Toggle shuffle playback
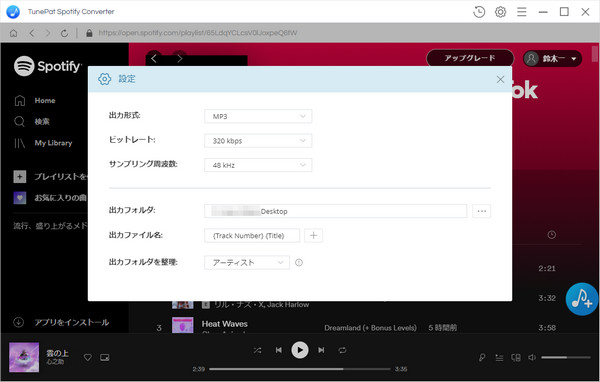Viewport: 600px width, 382px height. click(258, 350)
